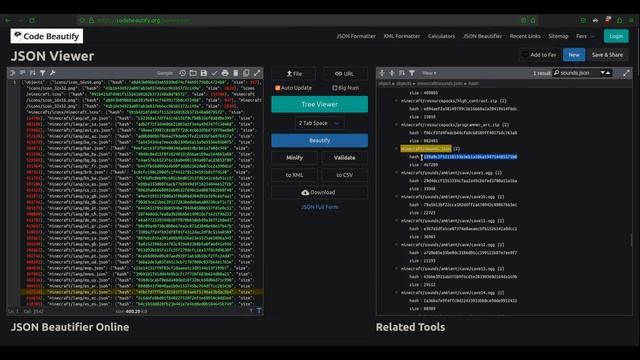Click the Save & Share button

tap(607, 55)
